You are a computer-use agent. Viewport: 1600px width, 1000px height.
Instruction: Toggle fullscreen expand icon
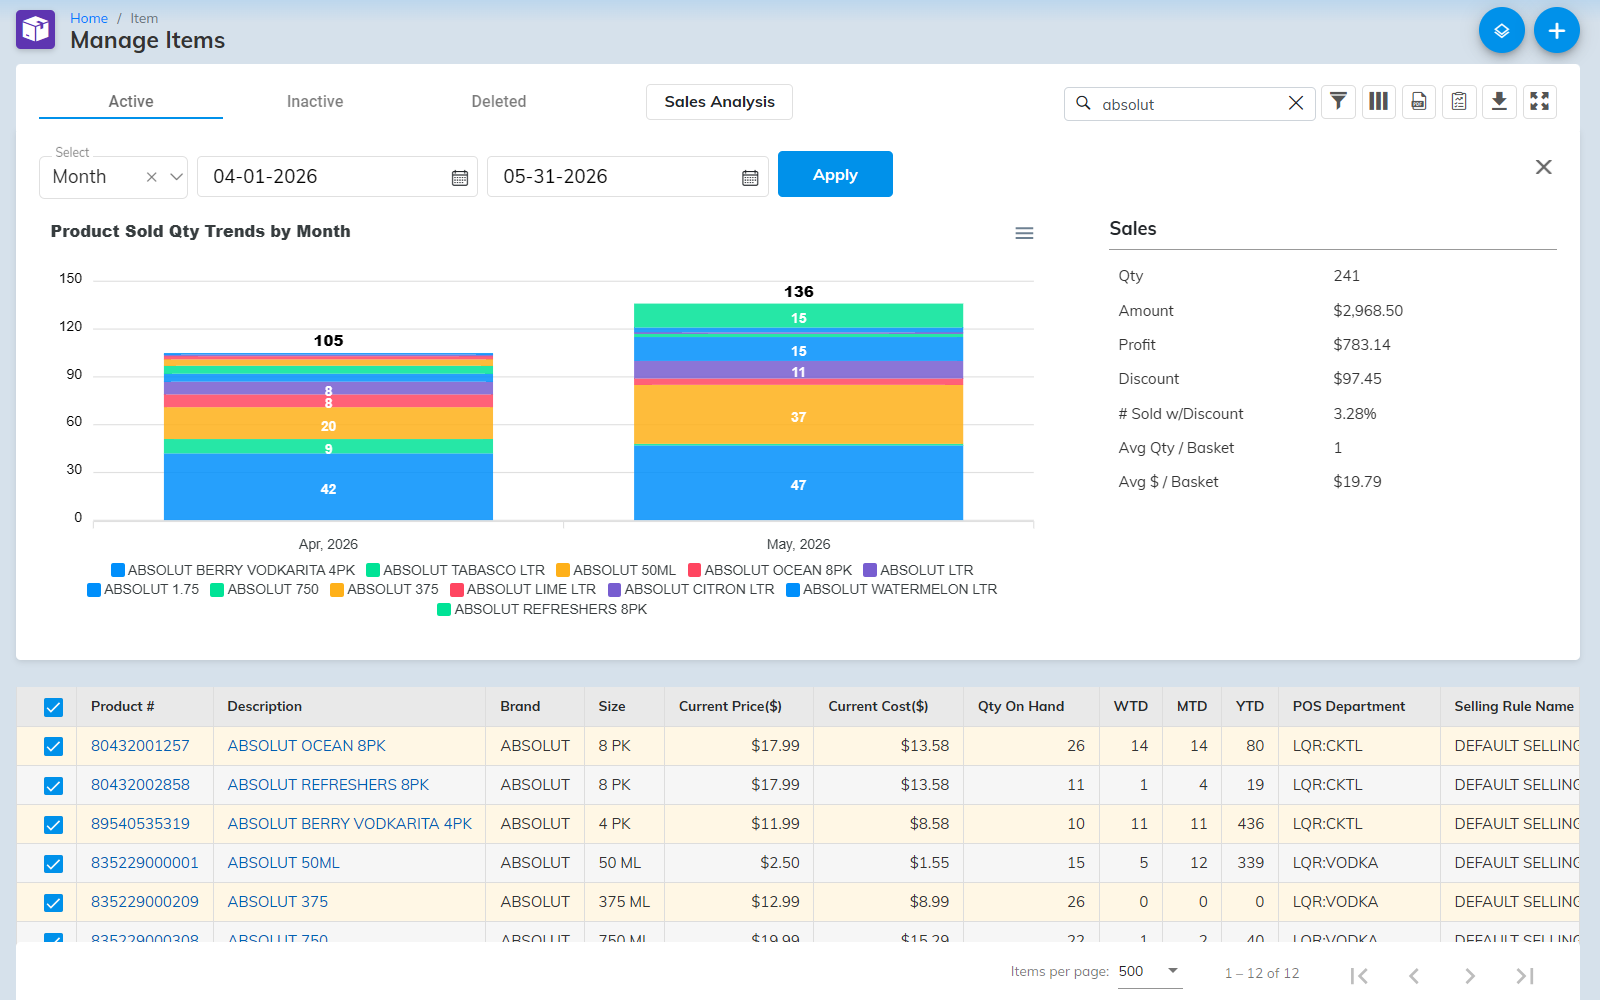click(1540, 102)
